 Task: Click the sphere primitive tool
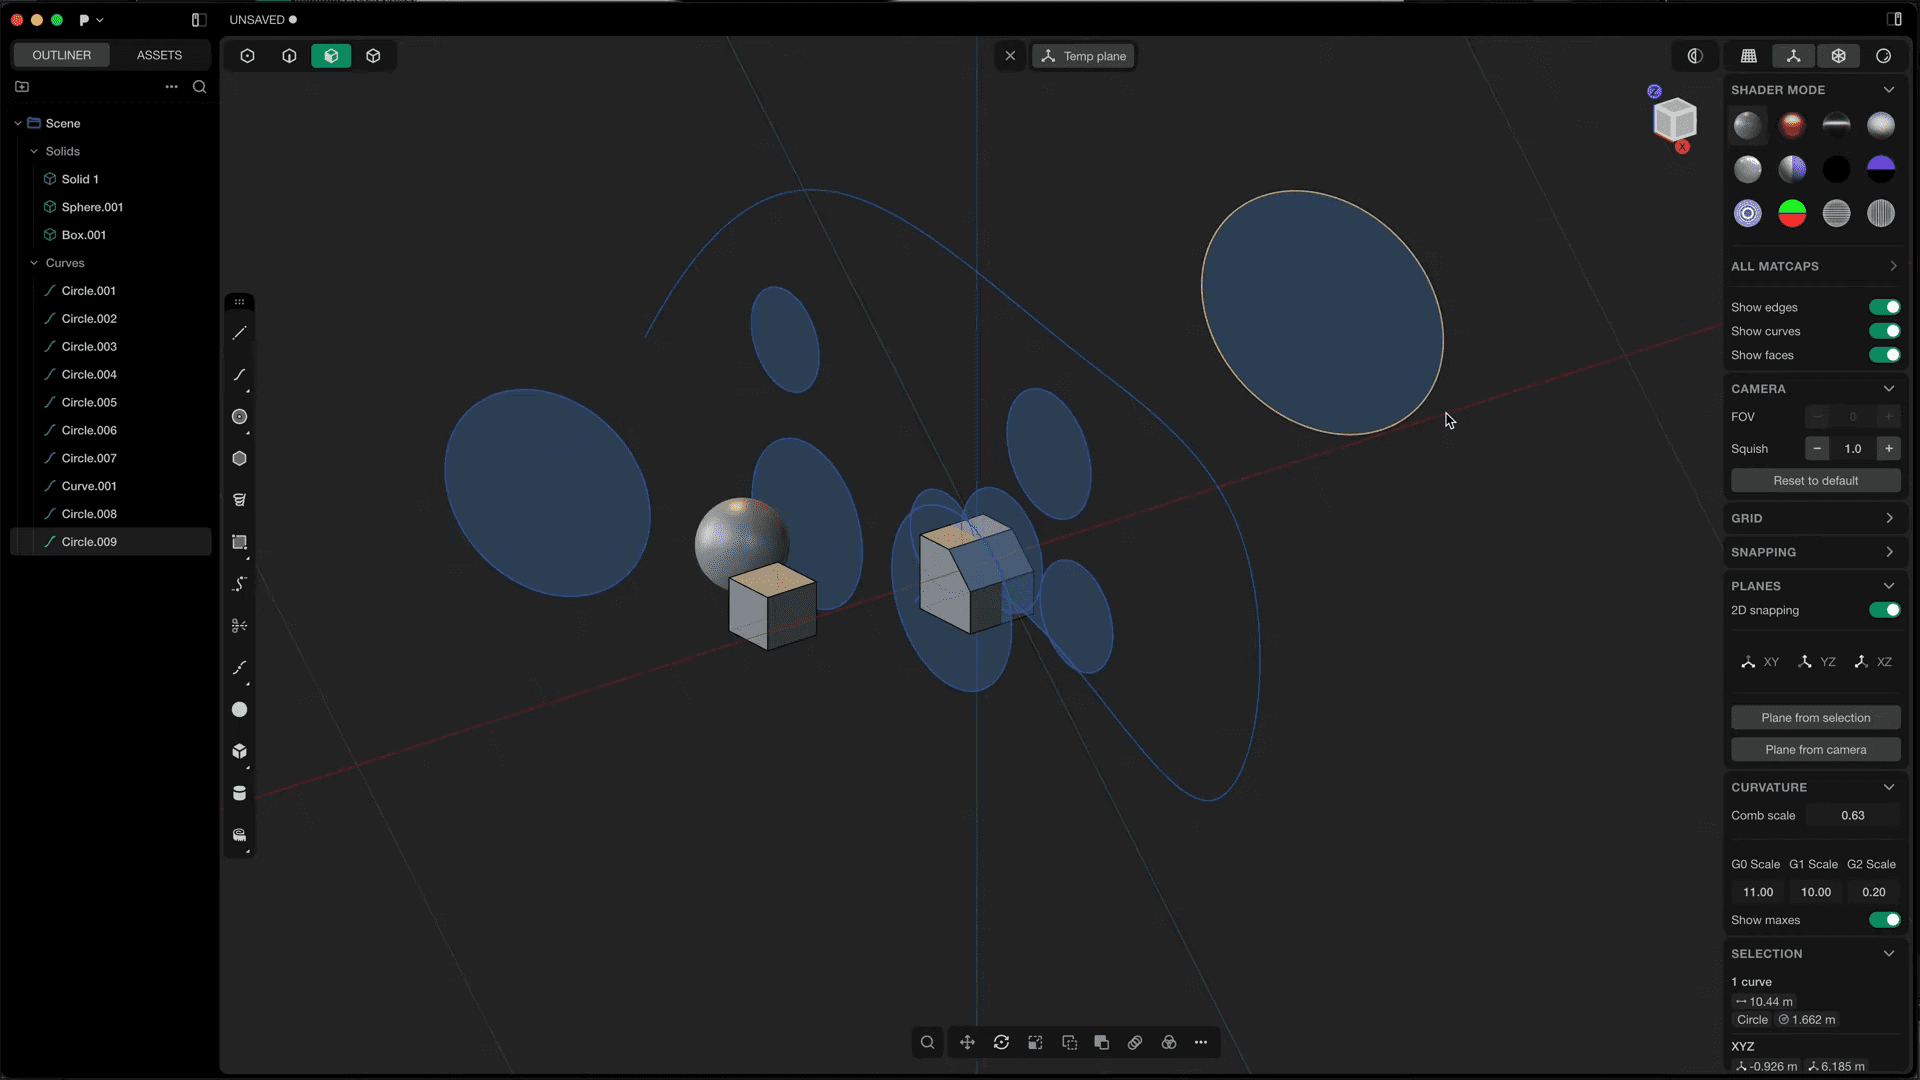pyautogui.click(x=239, y=710)
